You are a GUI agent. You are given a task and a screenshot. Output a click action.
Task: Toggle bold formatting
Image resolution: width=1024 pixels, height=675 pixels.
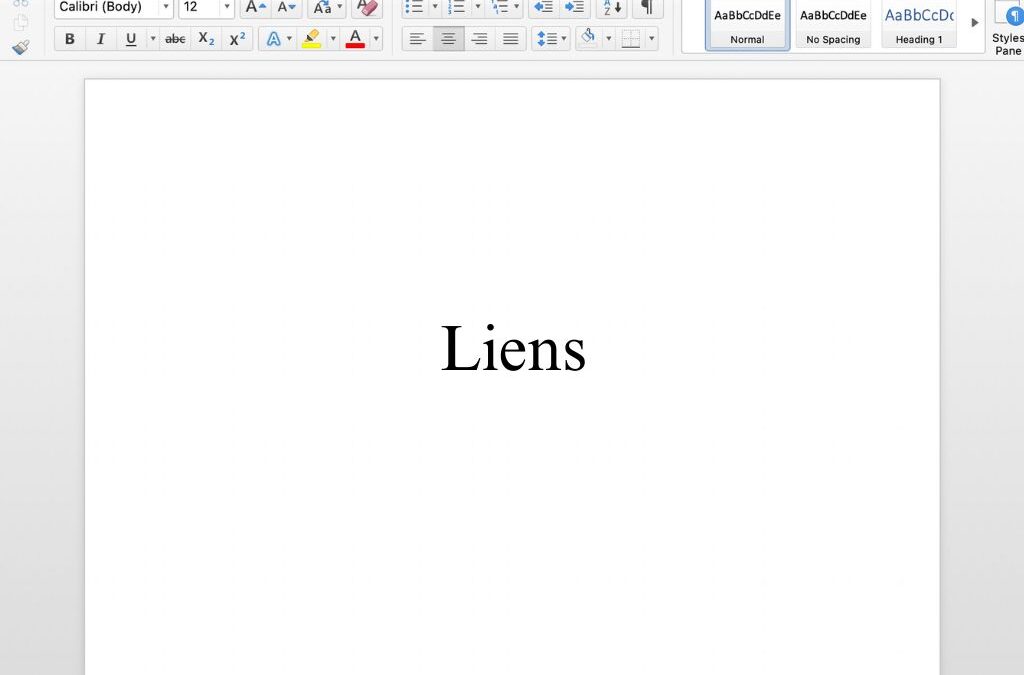point(70,39)
